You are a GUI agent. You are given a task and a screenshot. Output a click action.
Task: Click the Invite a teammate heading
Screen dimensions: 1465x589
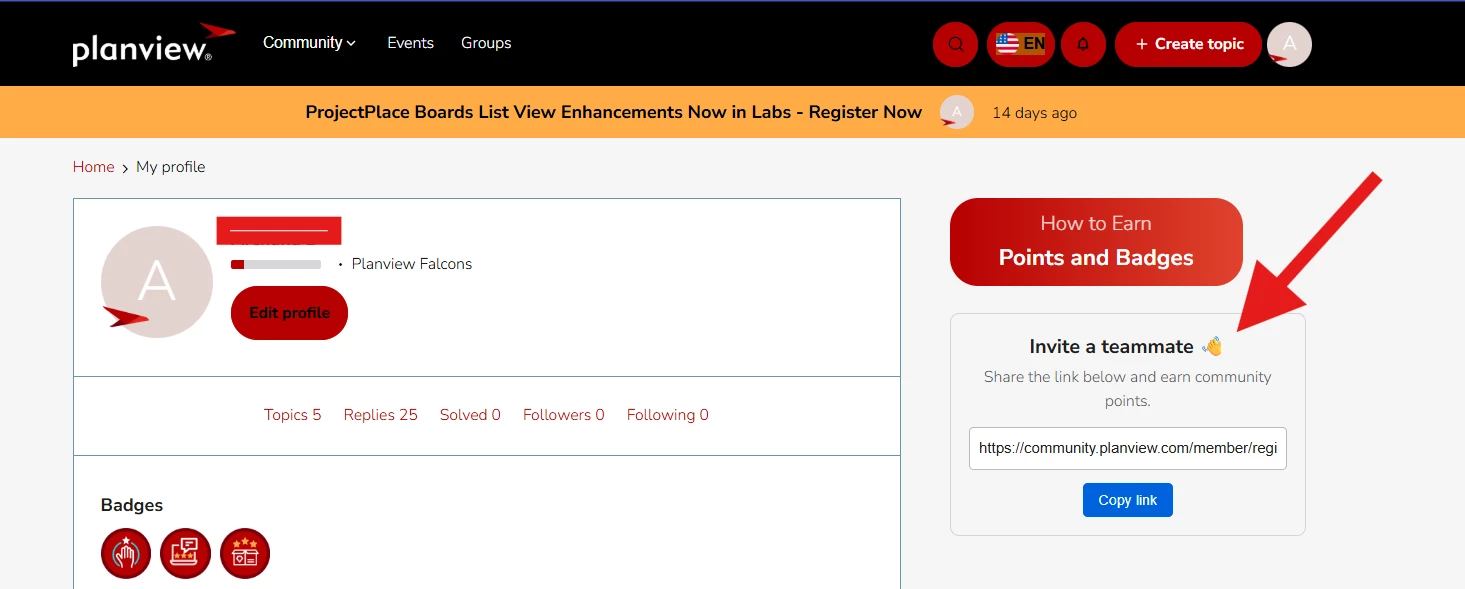(x=1126, y=347)
